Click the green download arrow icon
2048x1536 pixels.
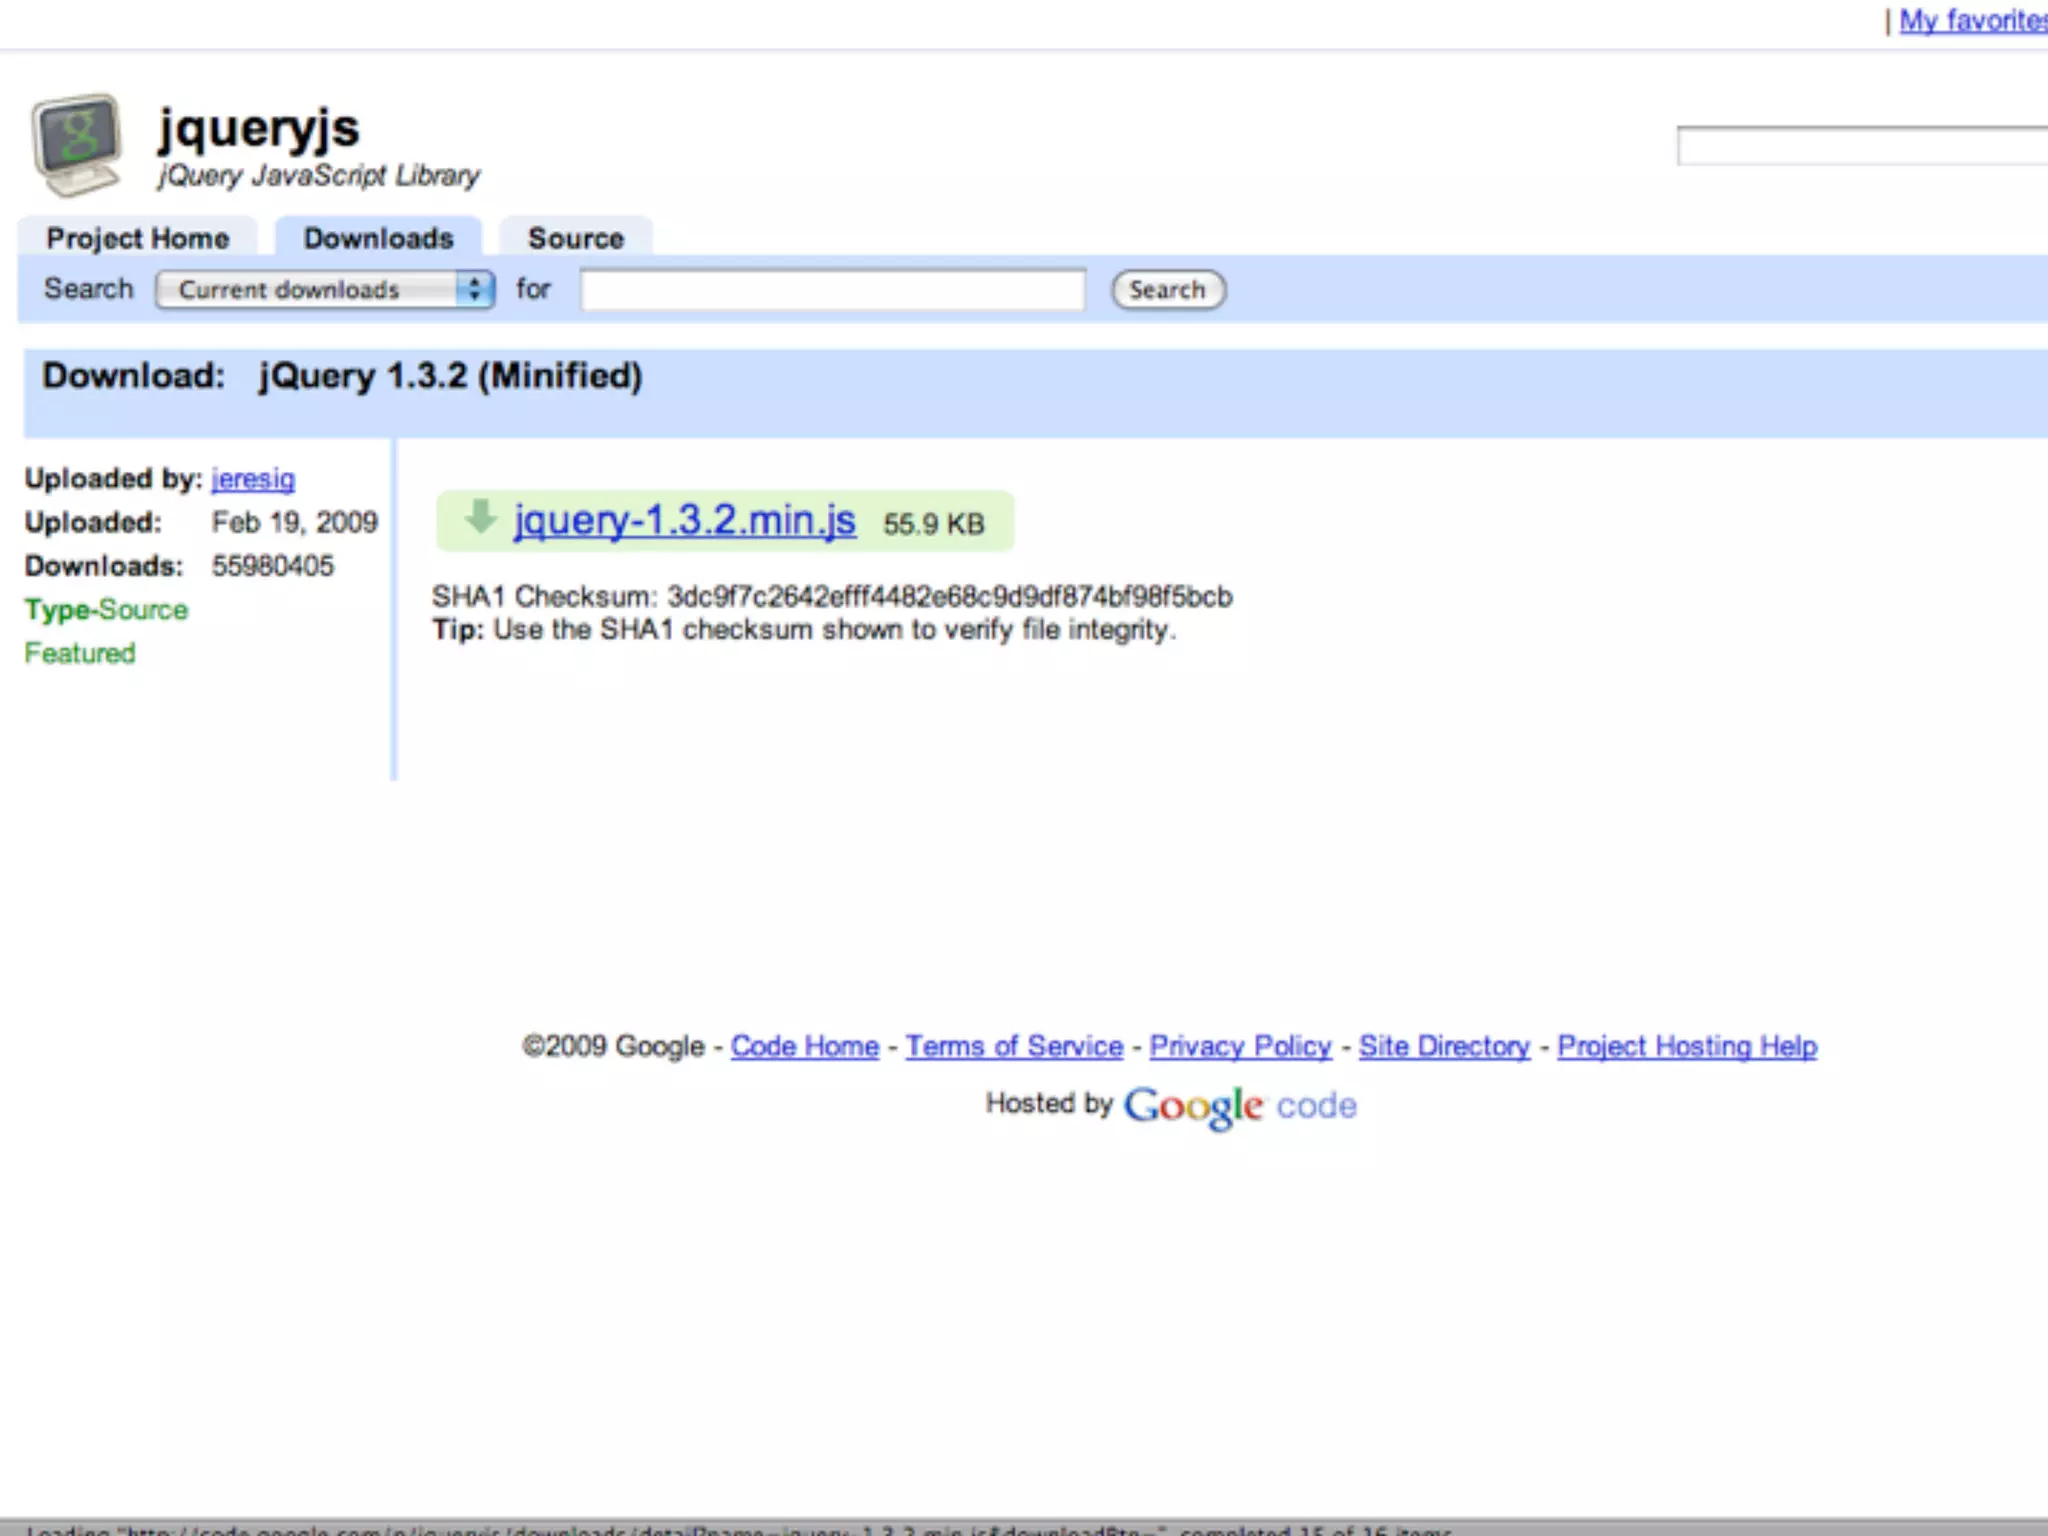tap(480, 517)
